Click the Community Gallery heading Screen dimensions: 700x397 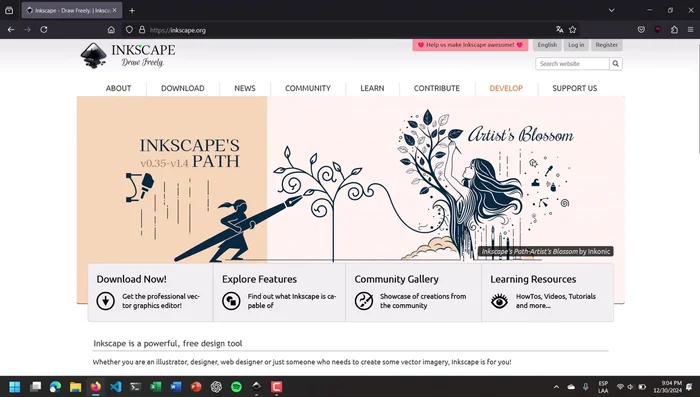pyautogui.click(x=396, y=279)
